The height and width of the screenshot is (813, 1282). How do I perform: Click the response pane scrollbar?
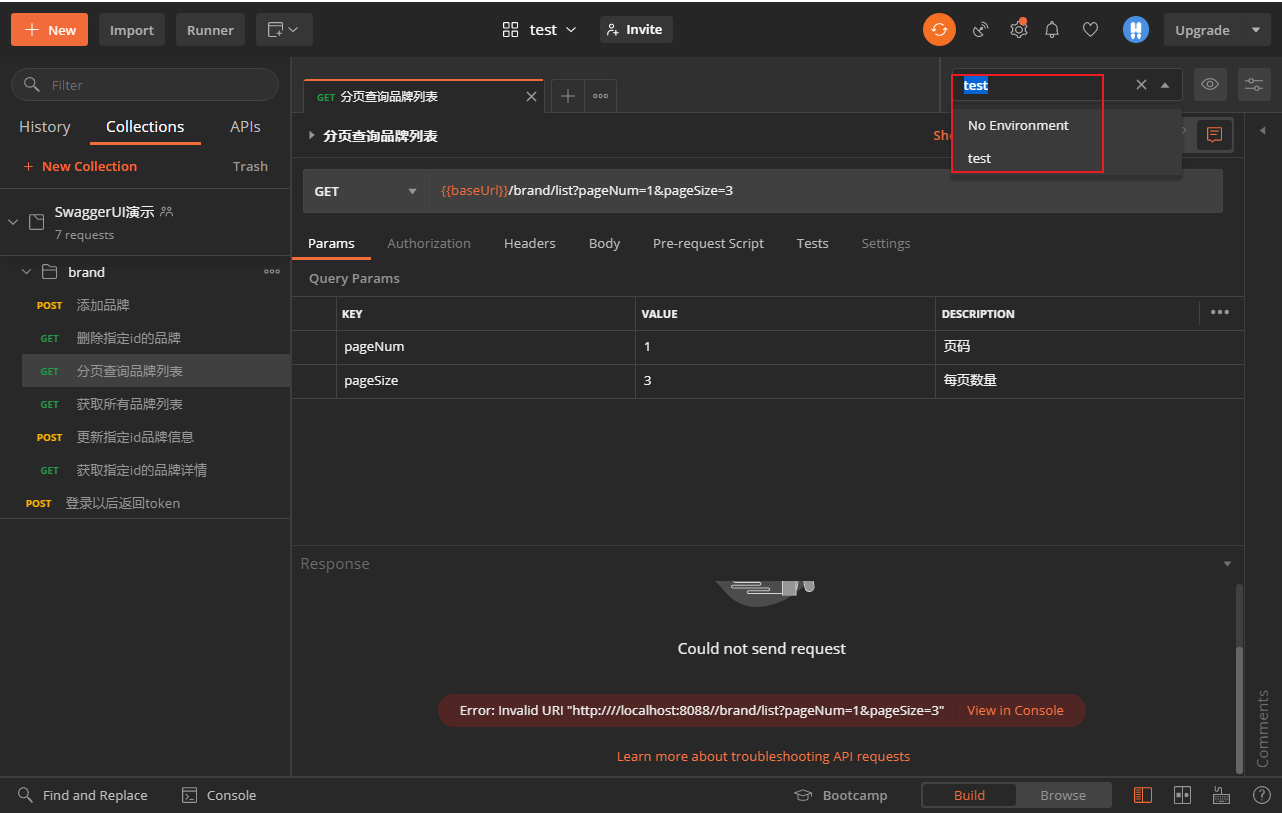click(1240, 710)
